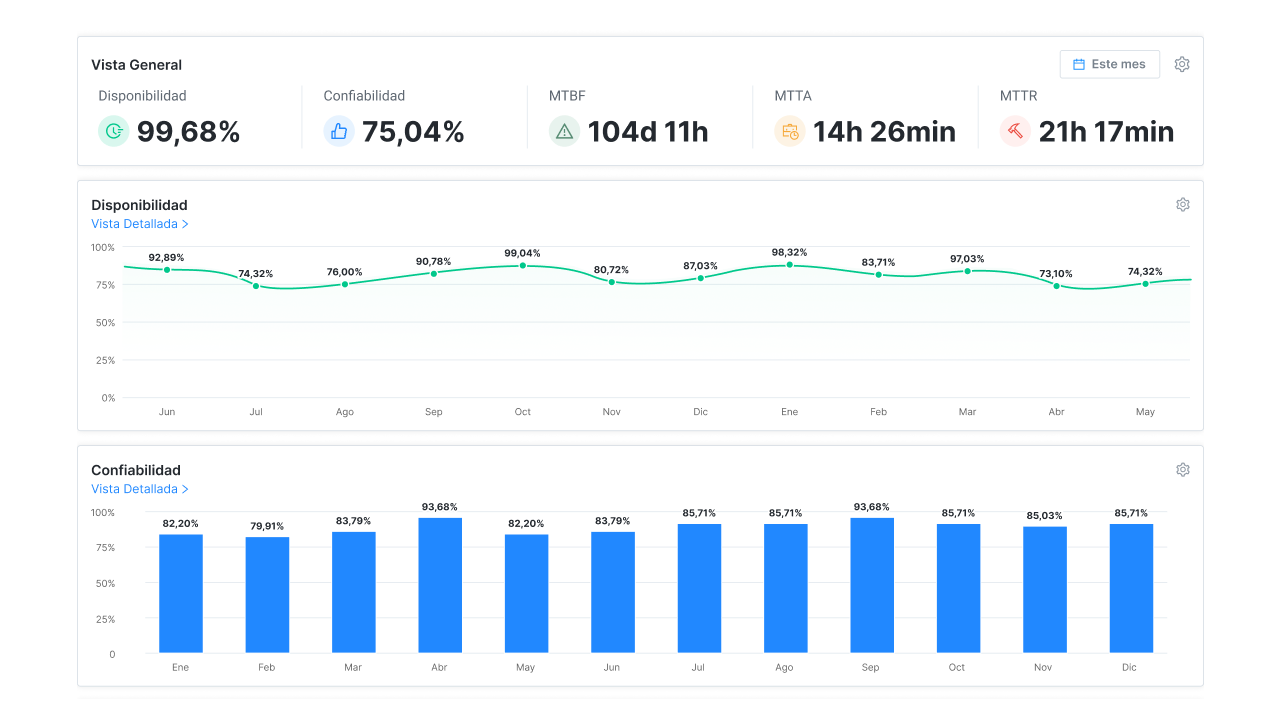The image size is (1280, 720).
Task: Click the Nov data point 80,72%
Action: (x=612, y=282)
